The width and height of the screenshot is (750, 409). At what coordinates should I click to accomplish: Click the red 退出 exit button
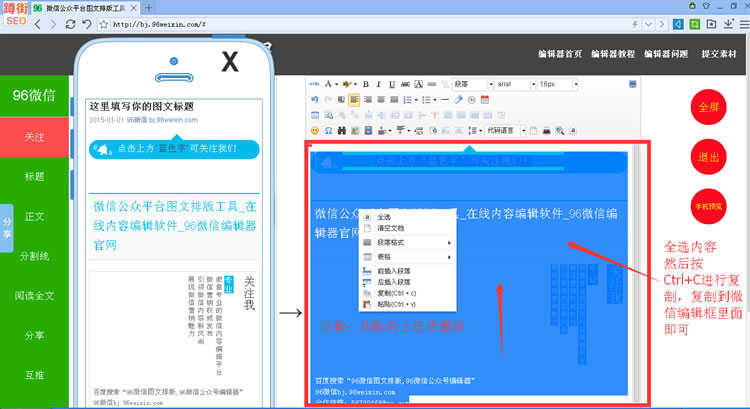pyautogui.click(x=708, y=157)
